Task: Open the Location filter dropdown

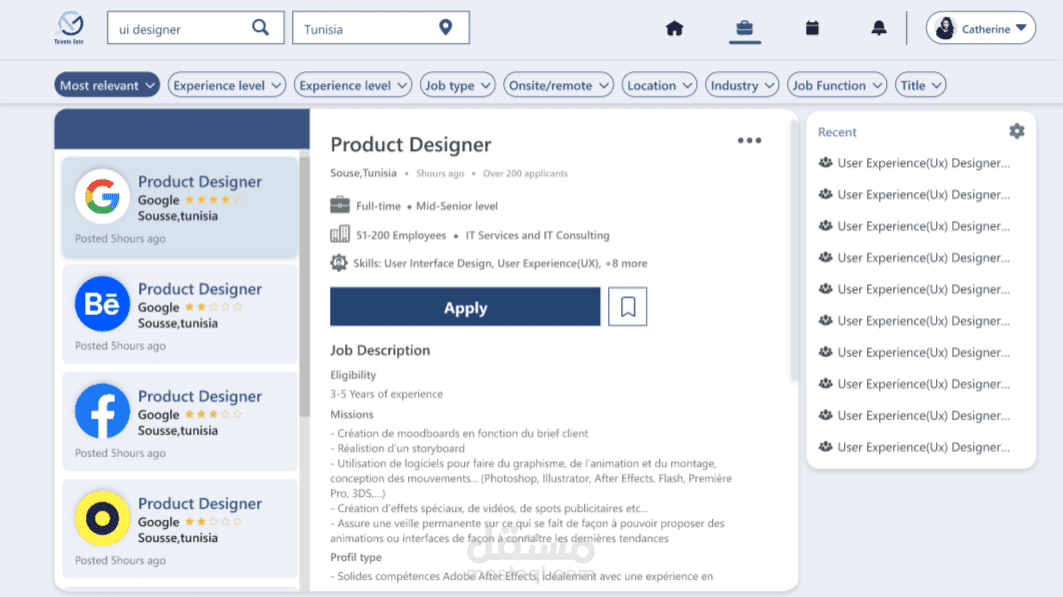Action: 659,85
